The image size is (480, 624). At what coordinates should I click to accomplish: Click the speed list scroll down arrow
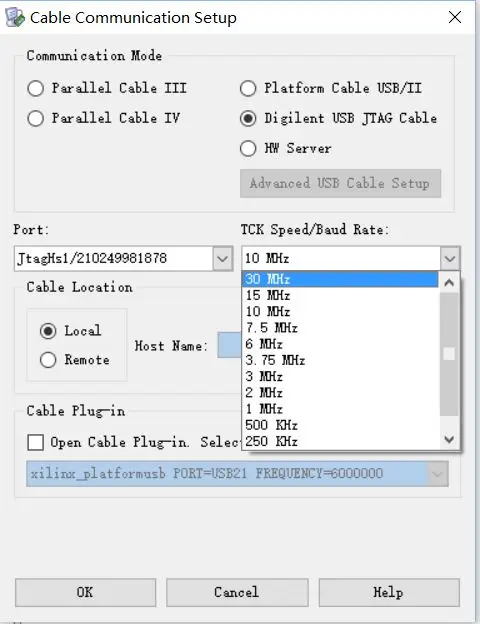pyautogui.click(x=449, y=439)
